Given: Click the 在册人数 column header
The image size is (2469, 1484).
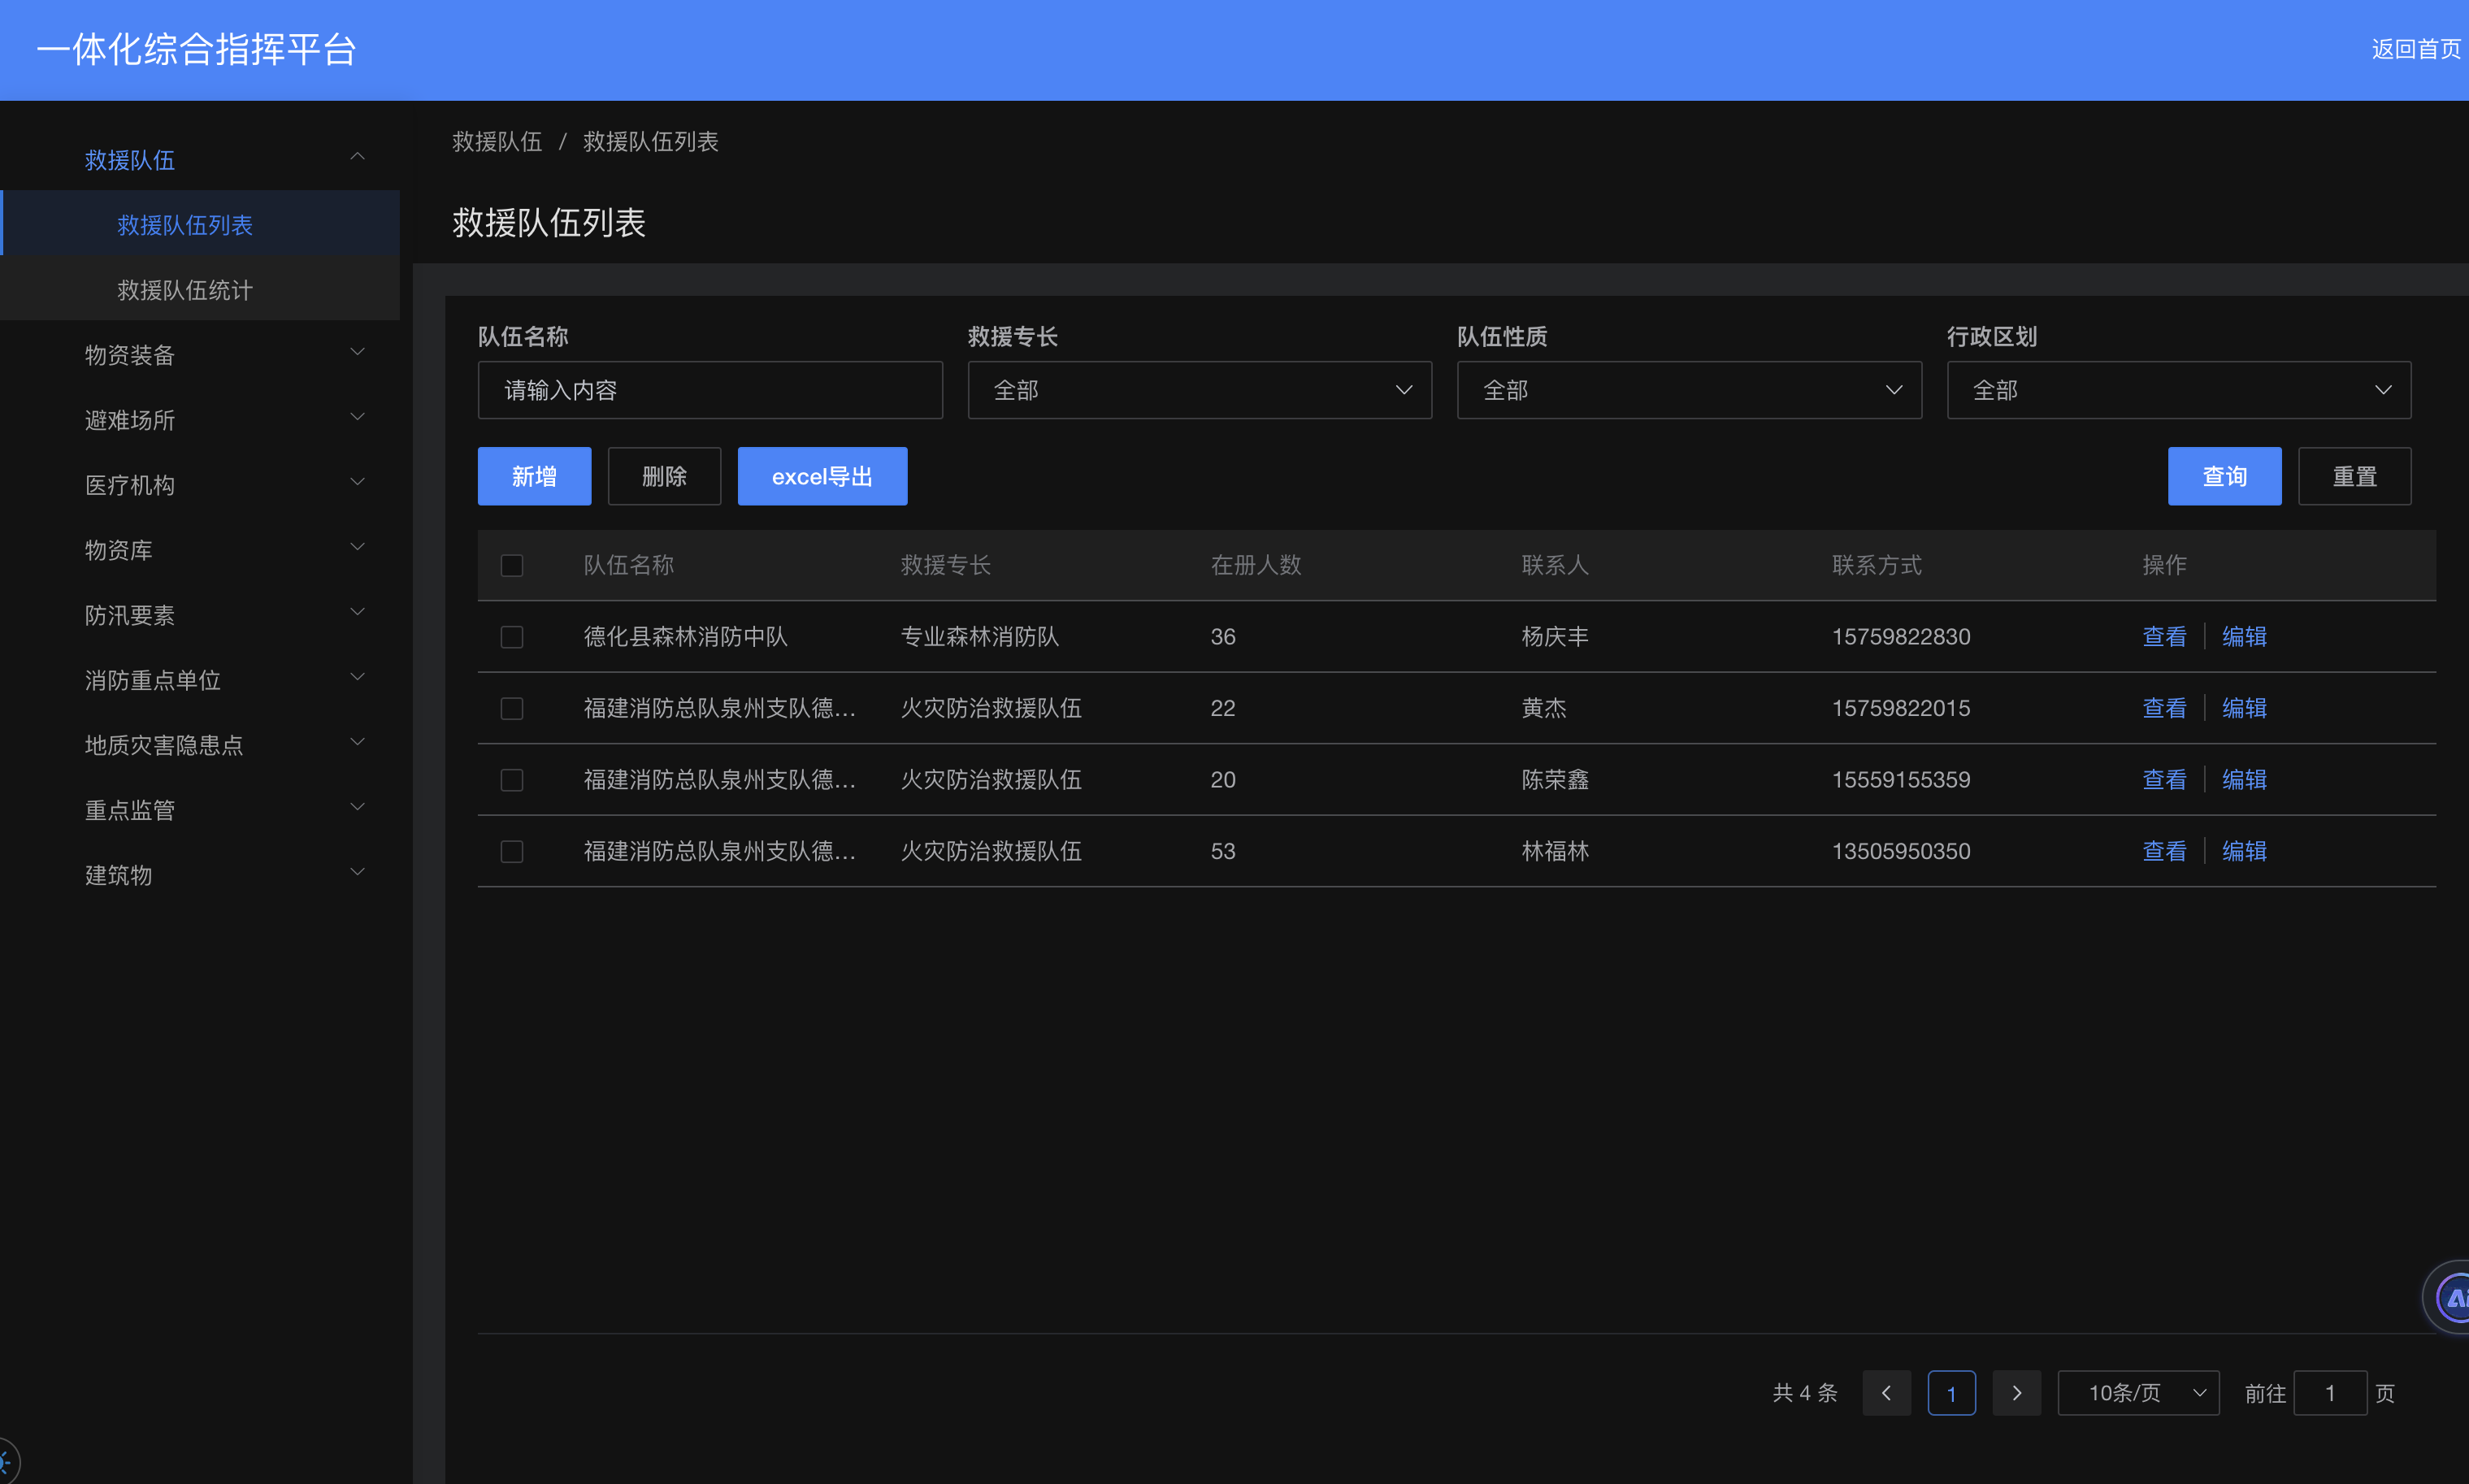Looking at the screenshot, I should [x=1256, y=565].
